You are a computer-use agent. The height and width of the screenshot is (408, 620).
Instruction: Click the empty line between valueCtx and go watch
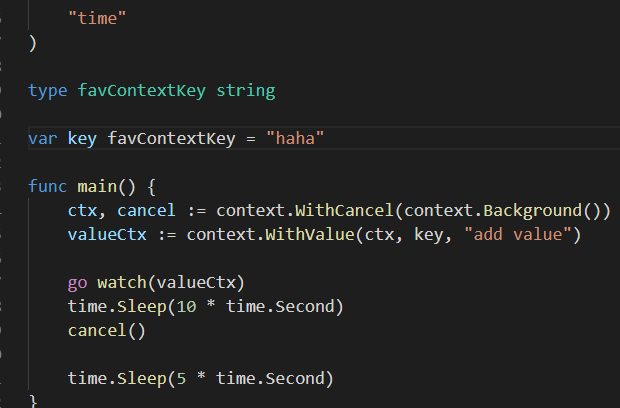pyautogui.click(x=200, y=259)
